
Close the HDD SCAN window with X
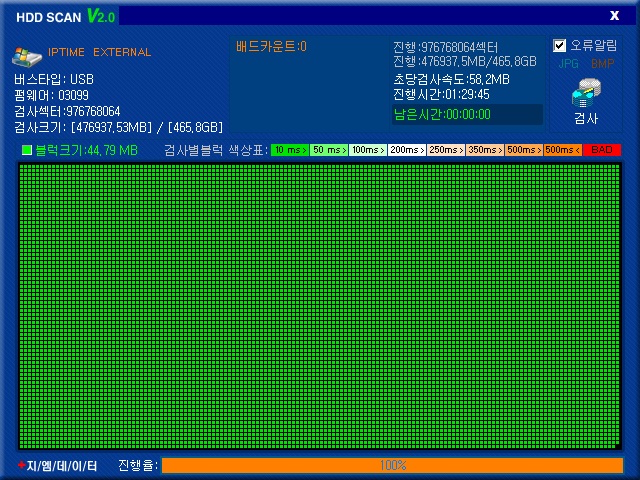tap(614, 16)
